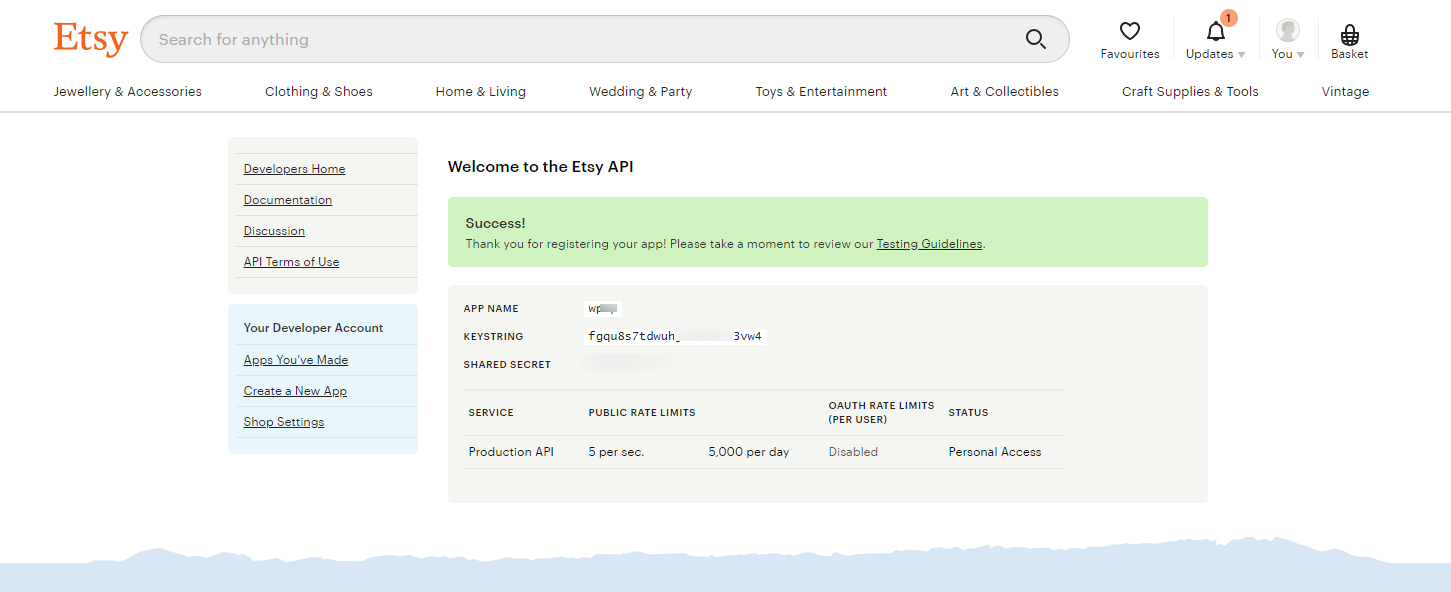Open Craft Supplies & Tools category

tap(1190, 91)
